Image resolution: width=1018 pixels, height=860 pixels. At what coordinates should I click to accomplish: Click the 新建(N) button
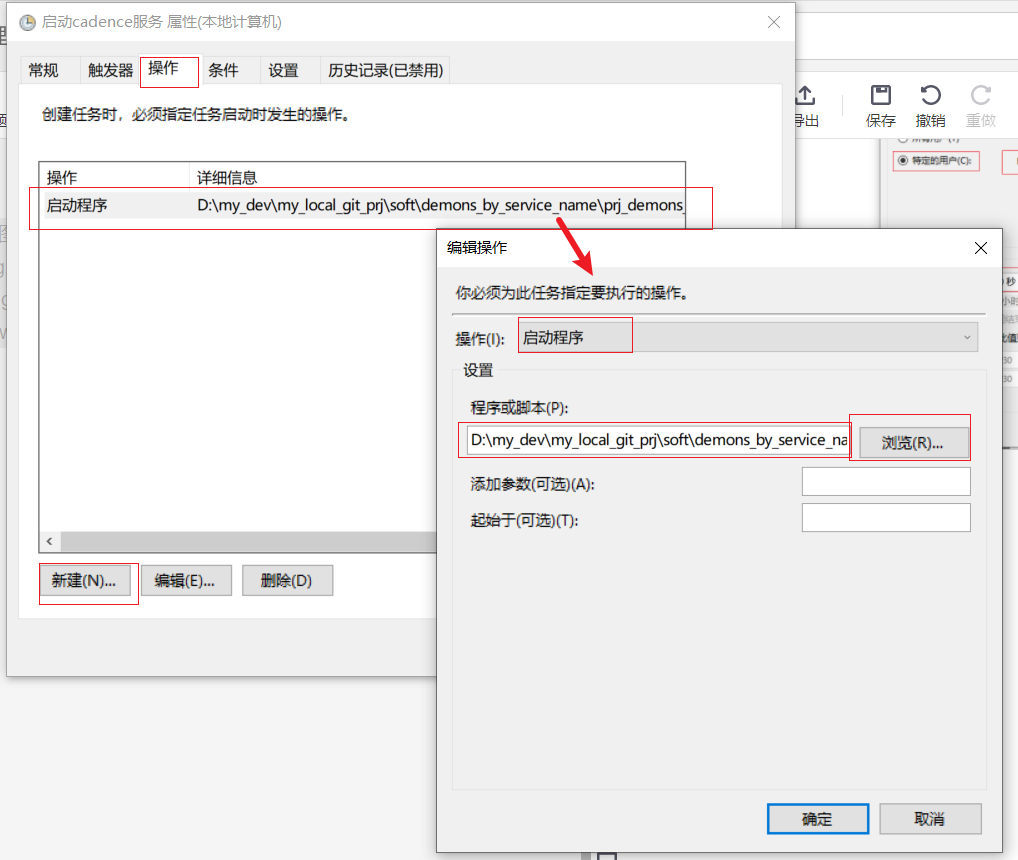pyautogui.click(x=88, y=580)
